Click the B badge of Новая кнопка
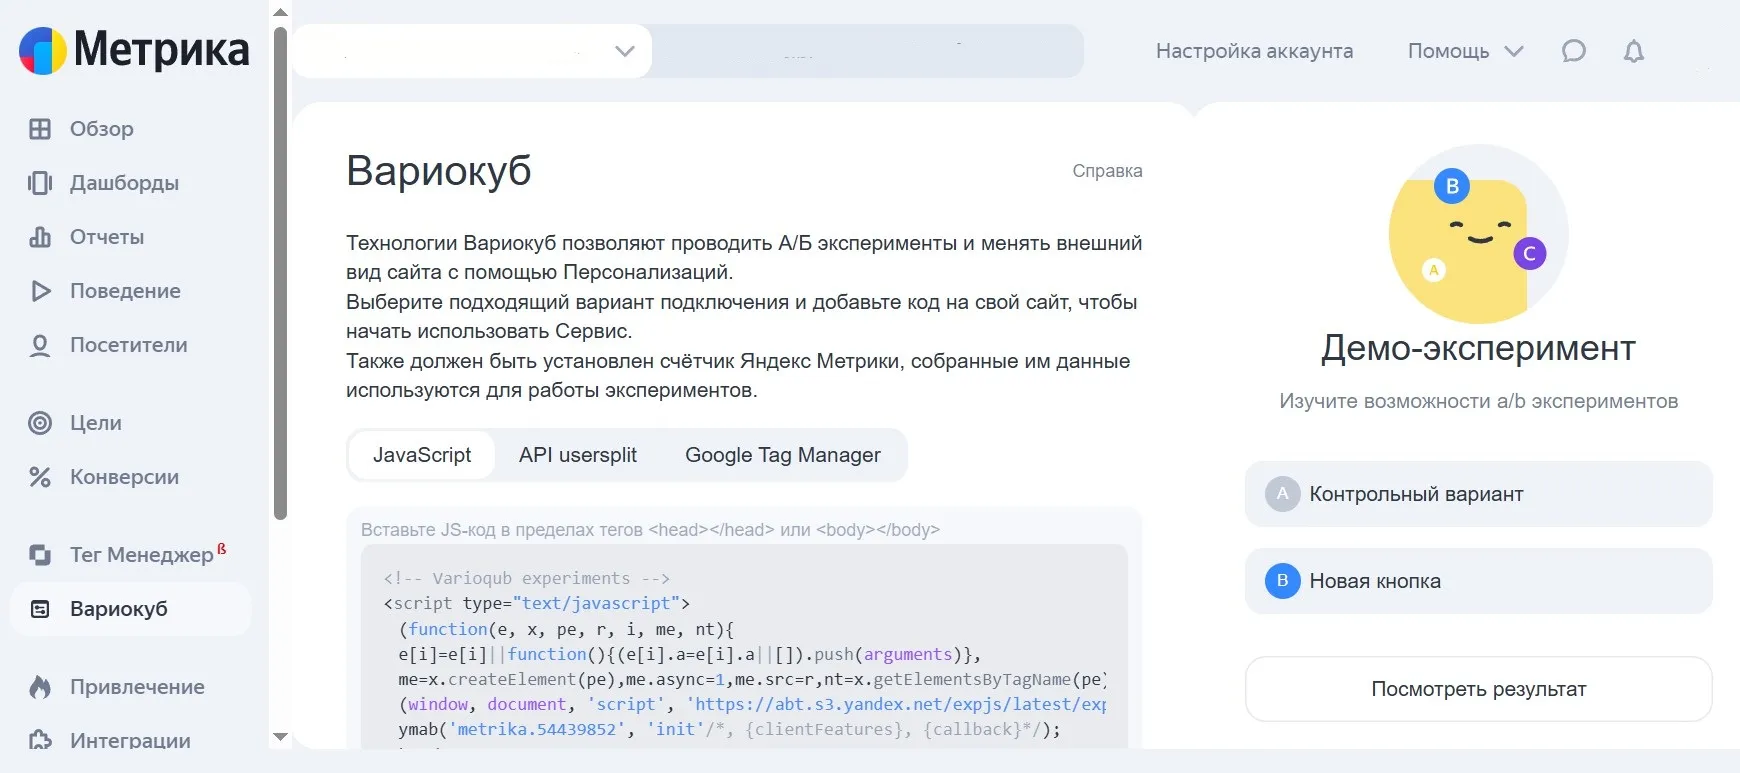Screen dimensions: 1740x773 coord(1282,581)
